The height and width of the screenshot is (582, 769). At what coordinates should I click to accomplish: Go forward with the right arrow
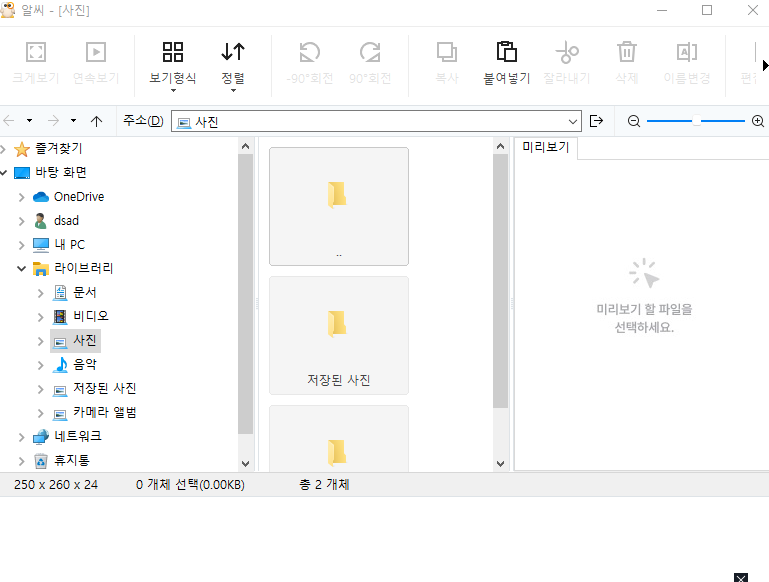pyautogui.click(x=52, y=121)
